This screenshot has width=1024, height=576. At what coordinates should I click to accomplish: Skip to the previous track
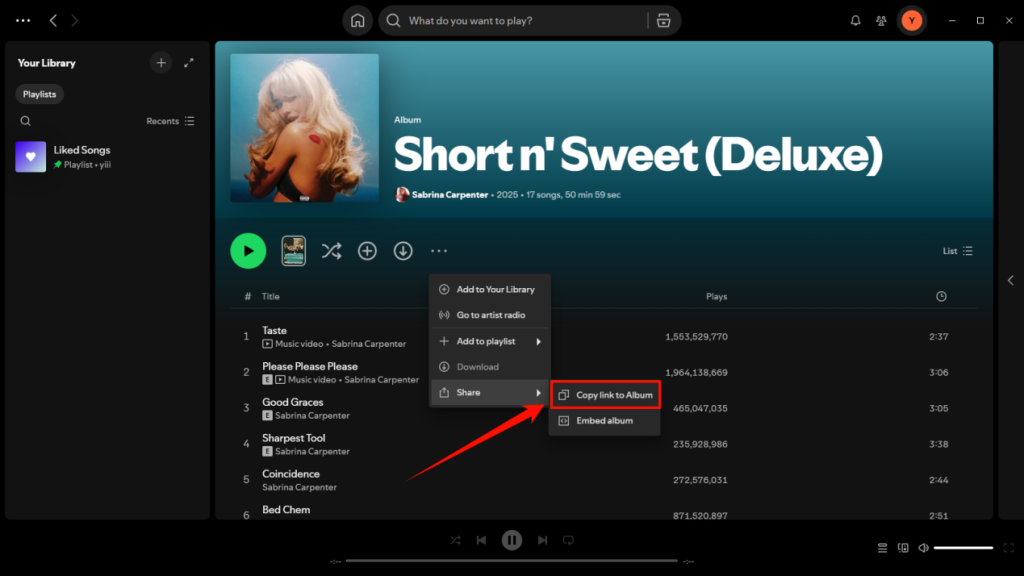(x=481, y=540)
